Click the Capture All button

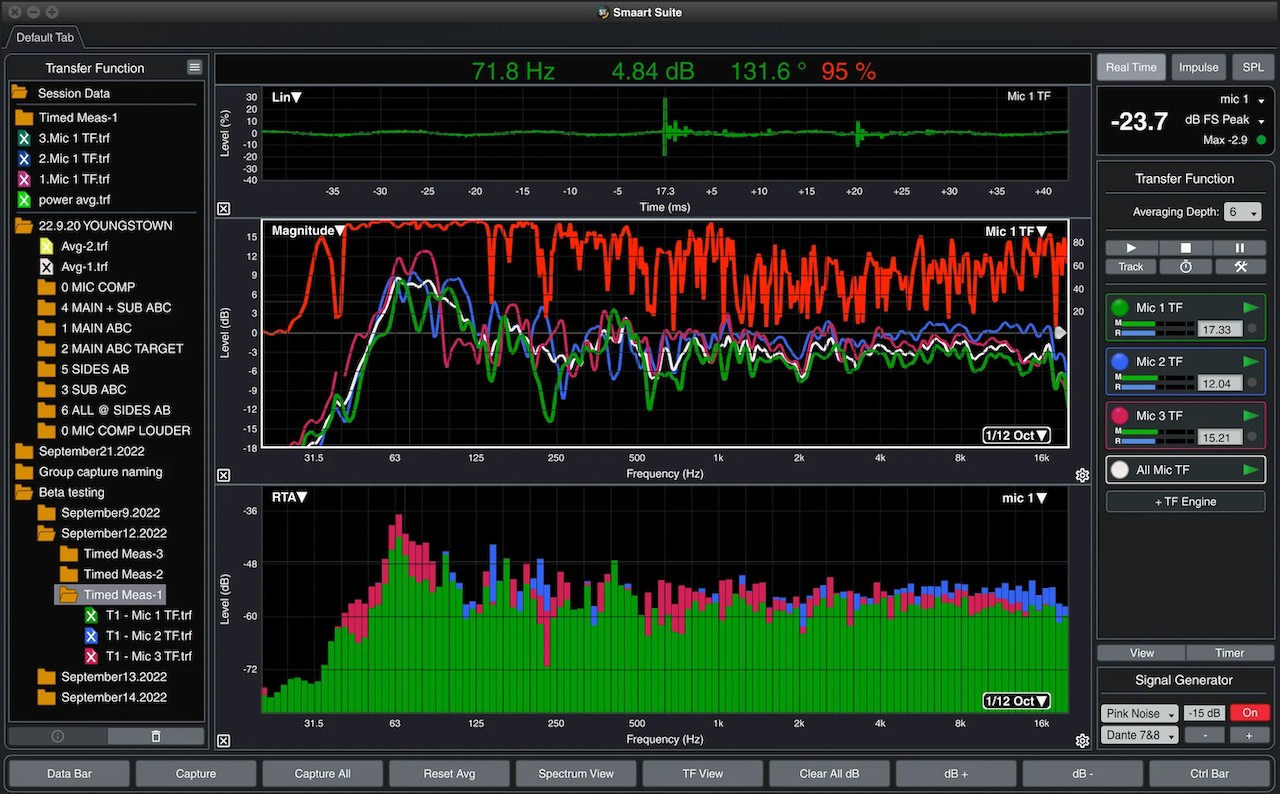tap(323, 773)
